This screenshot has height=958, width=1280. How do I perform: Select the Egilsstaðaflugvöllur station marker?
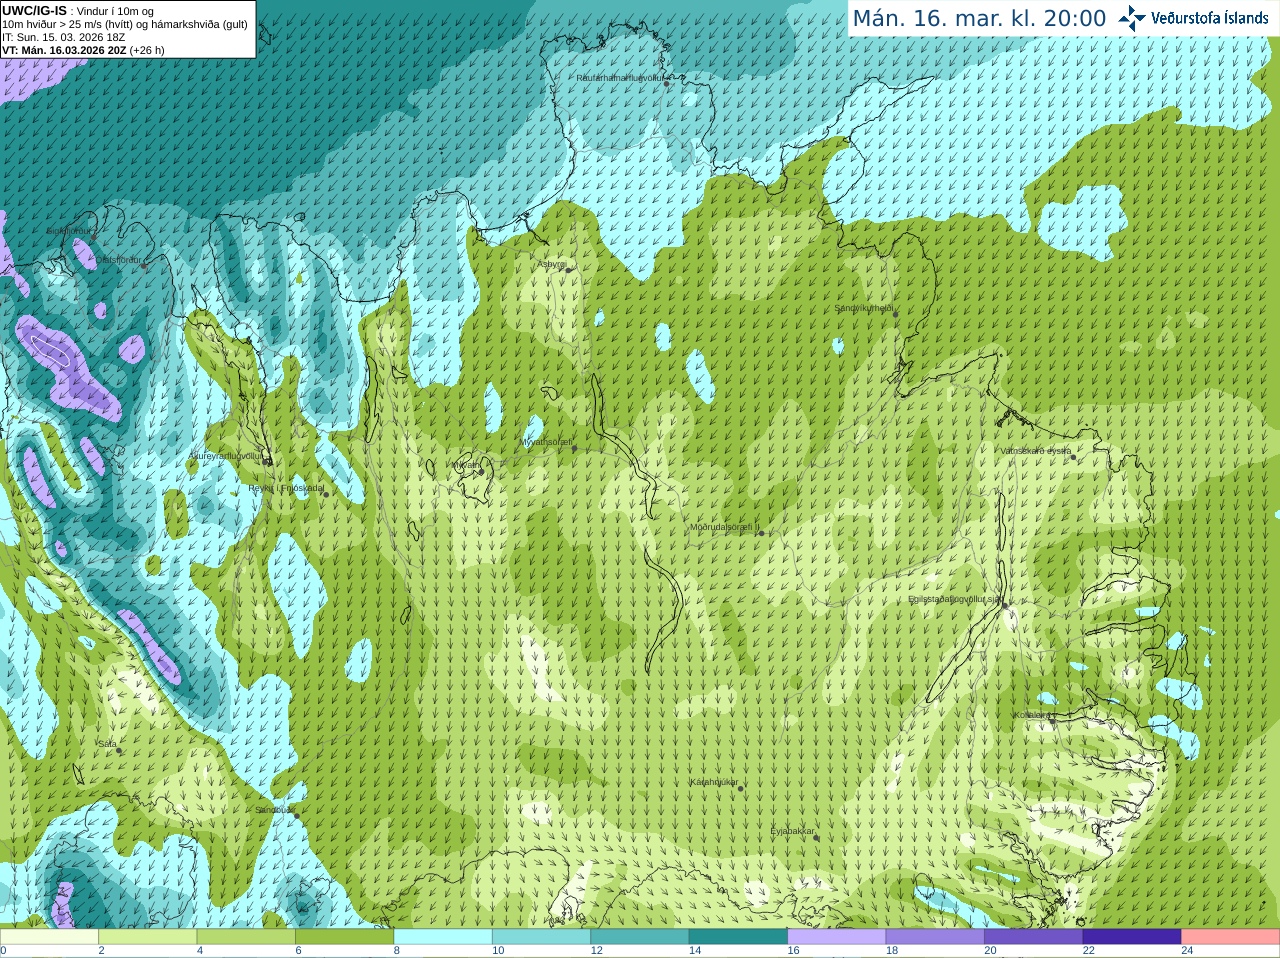point(1005,605)
